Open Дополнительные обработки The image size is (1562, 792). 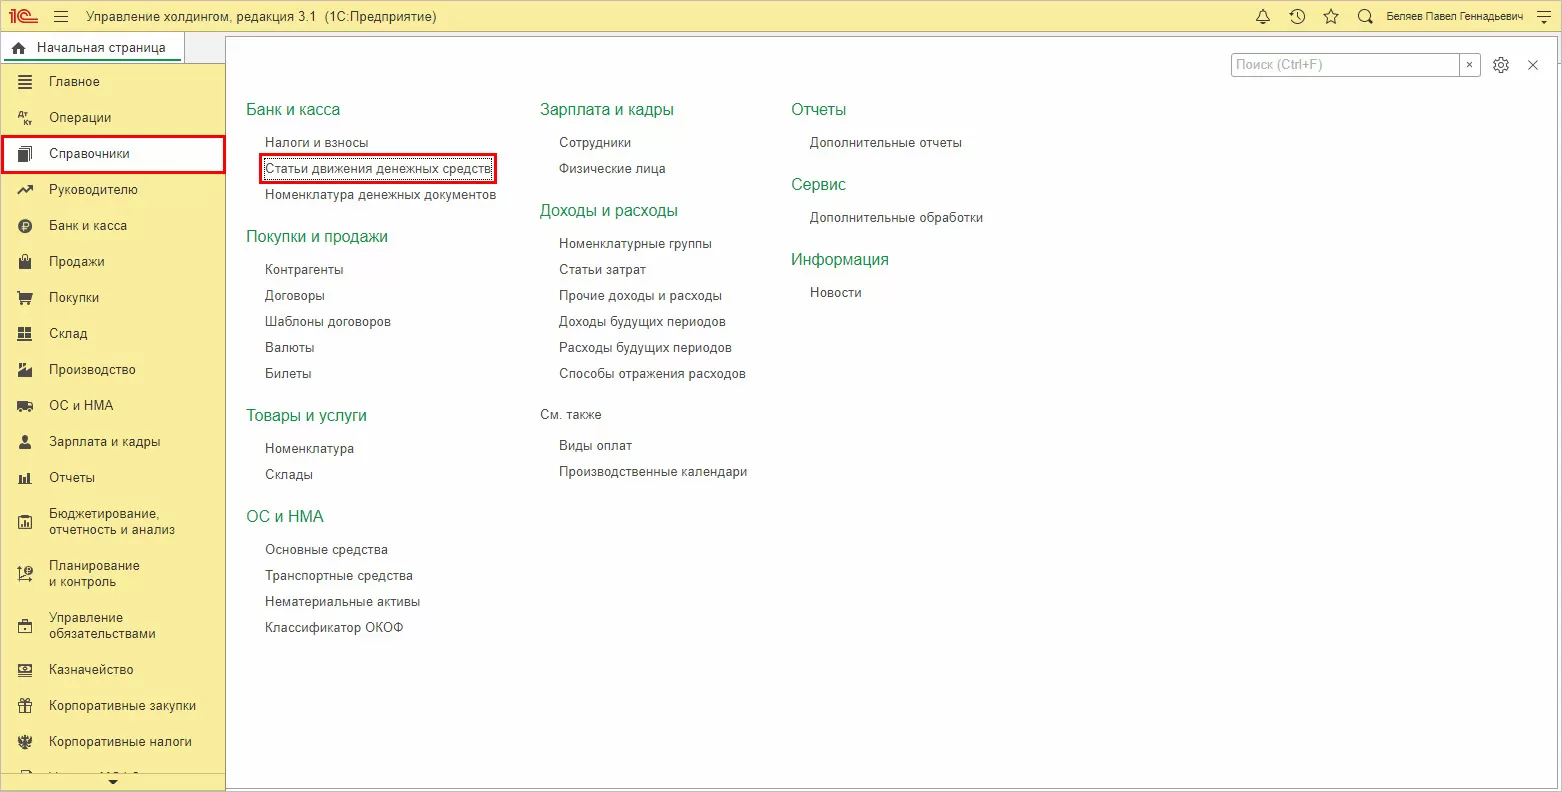click(896, 218)
